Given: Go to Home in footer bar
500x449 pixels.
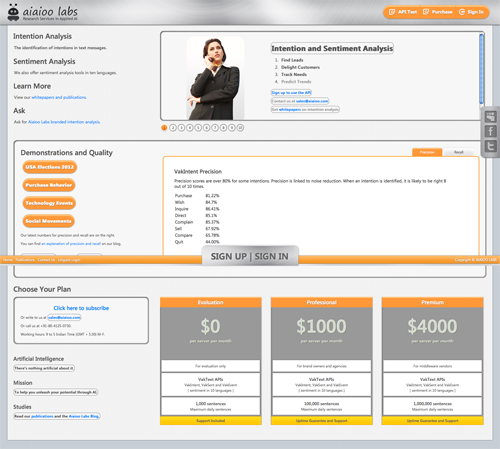Looking at the screenshot, I should (8, 260).
